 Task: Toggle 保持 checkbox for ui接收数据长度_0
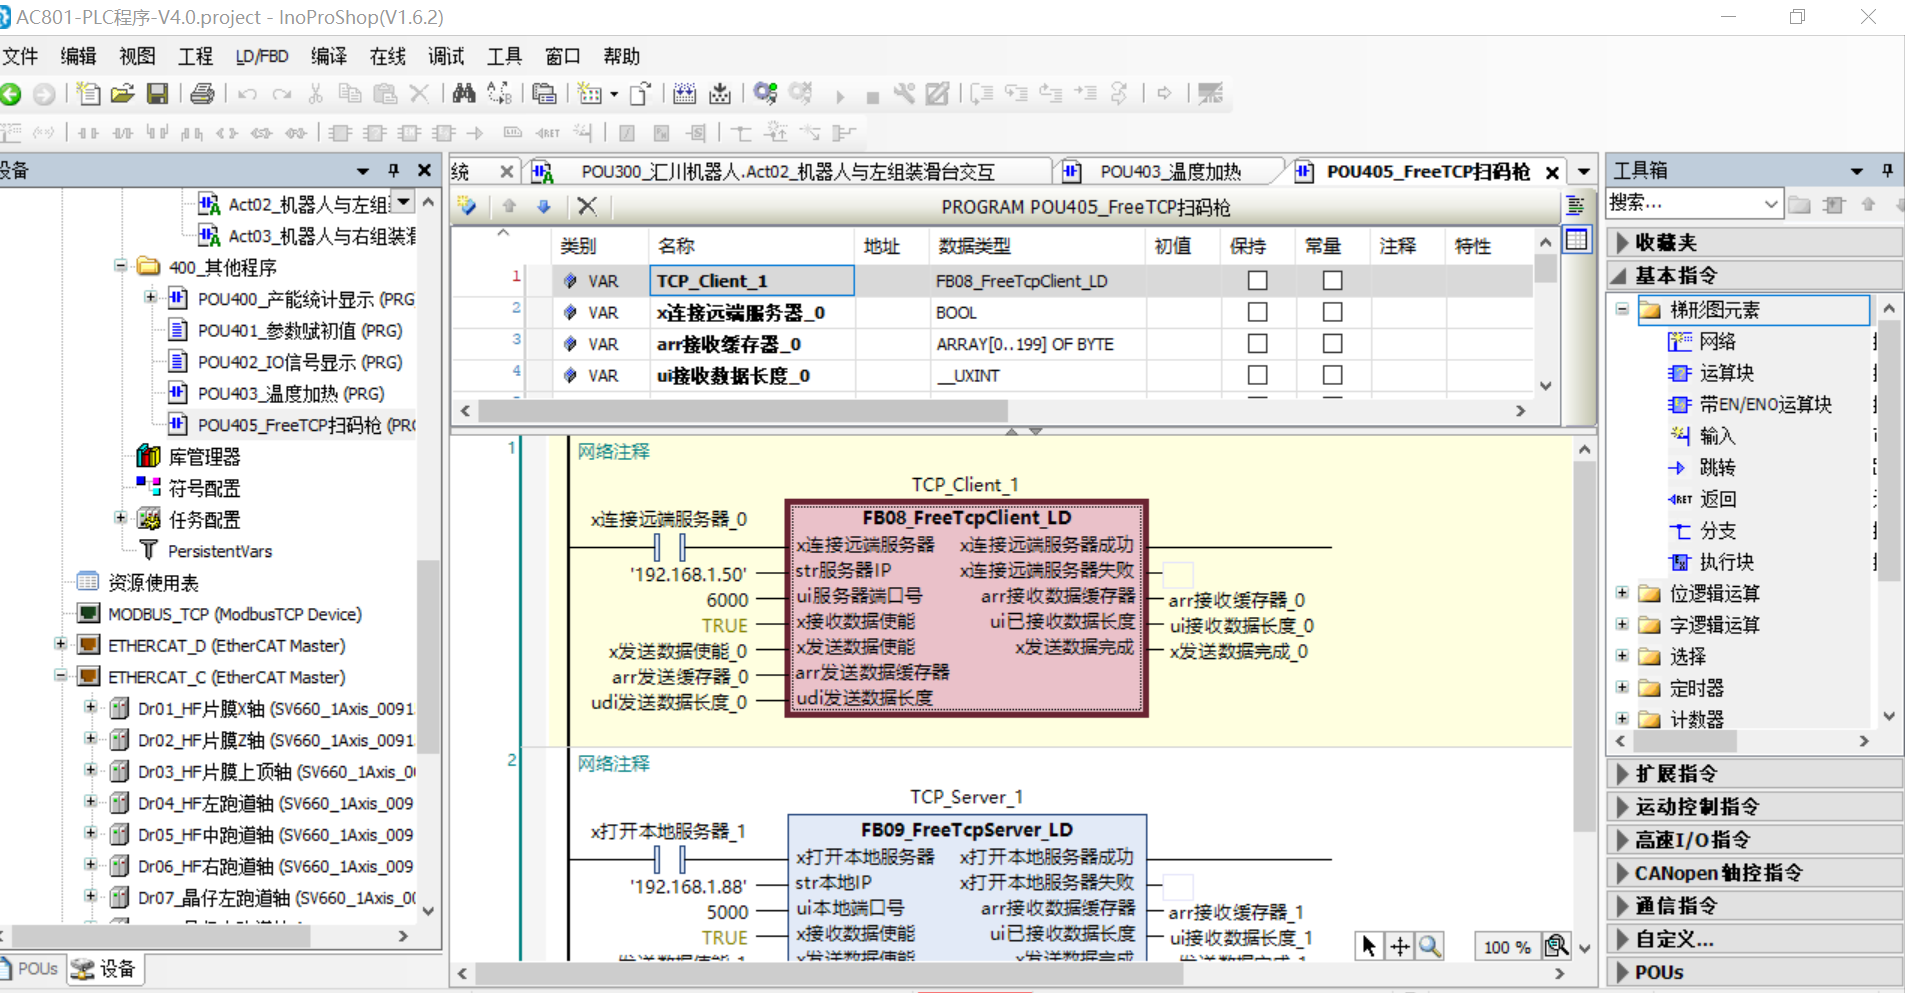(x=1257, y=375)
